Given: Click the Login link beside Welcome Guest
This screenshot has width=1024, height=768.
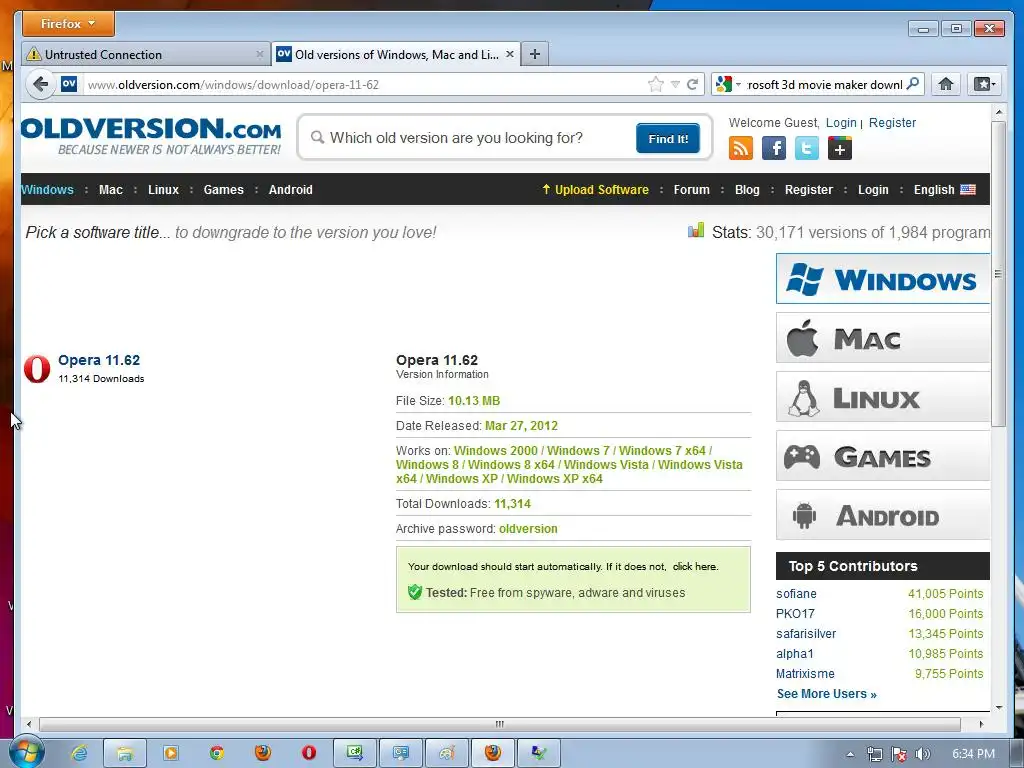Looking at the screenshot, I should tap(841, 123).
